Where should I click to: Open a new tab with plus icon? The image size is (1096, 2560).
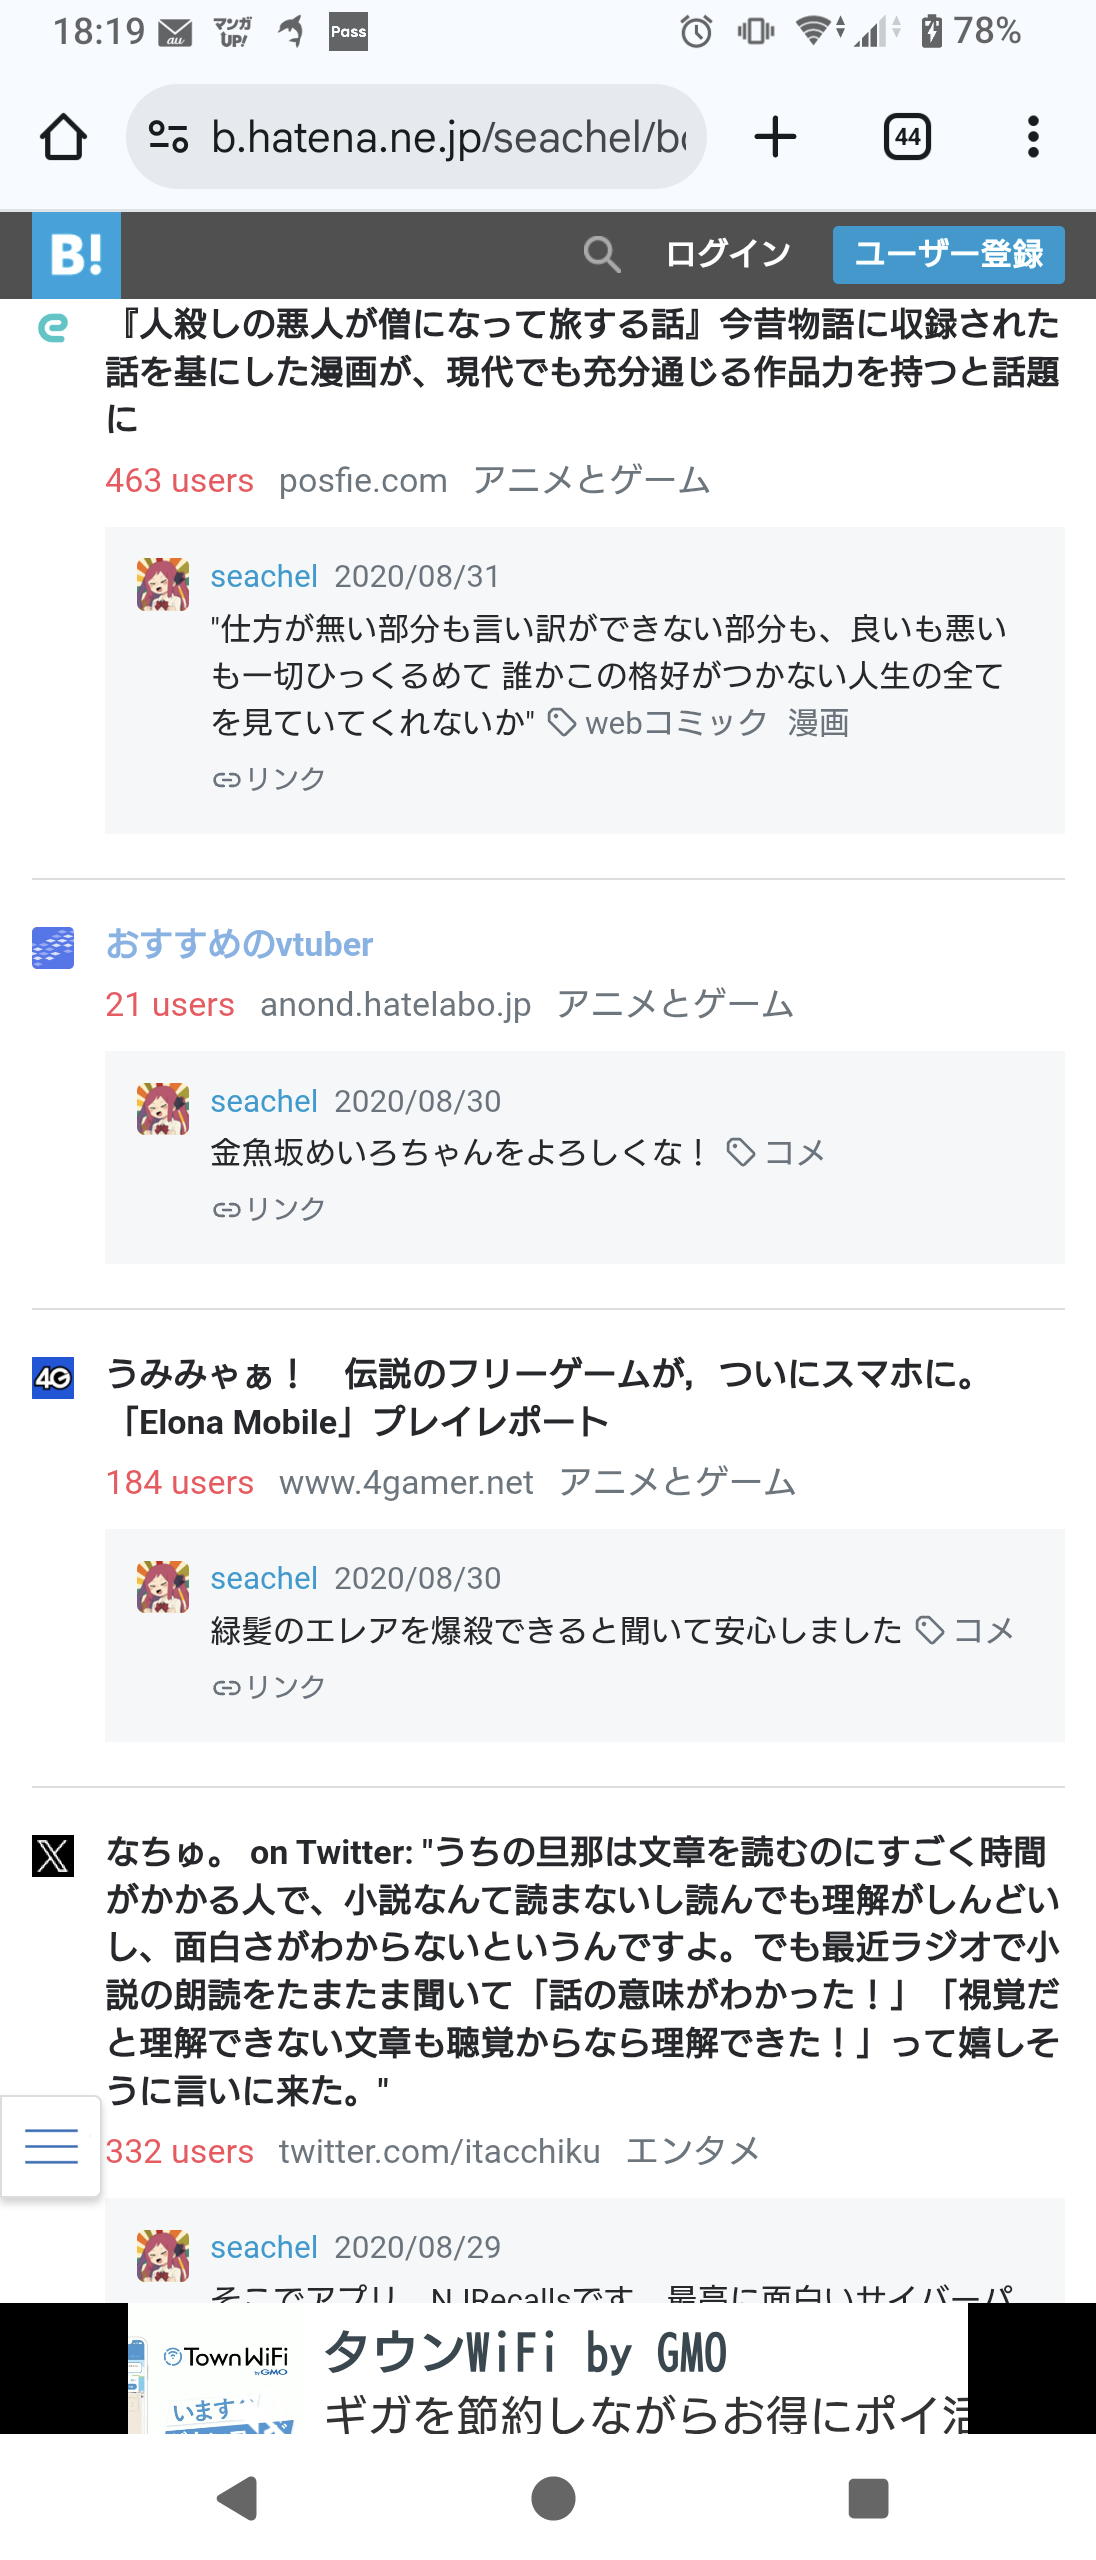point(775,137)
